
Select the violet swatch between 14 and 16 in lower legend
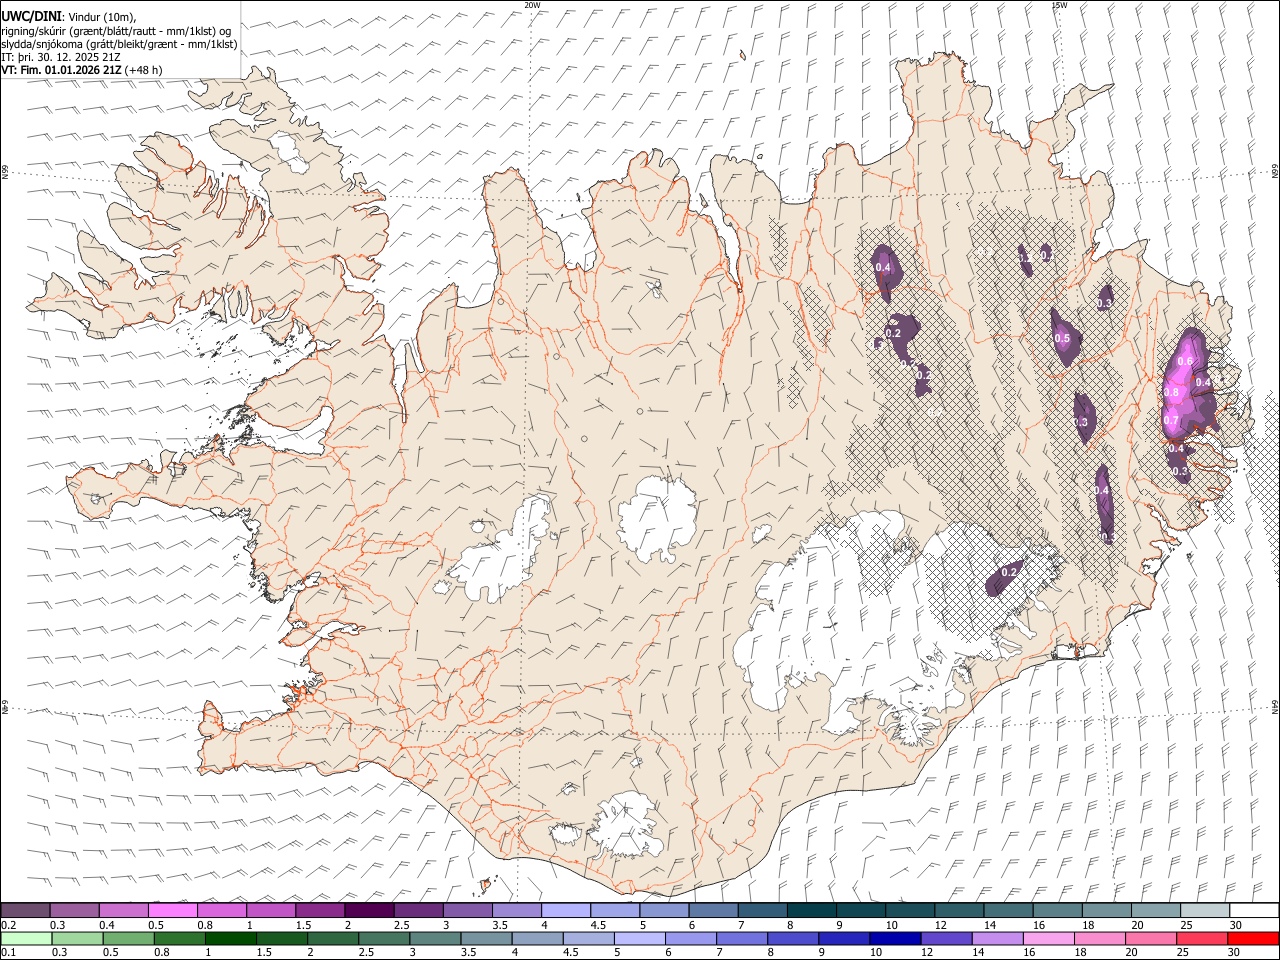click(996, 938)
